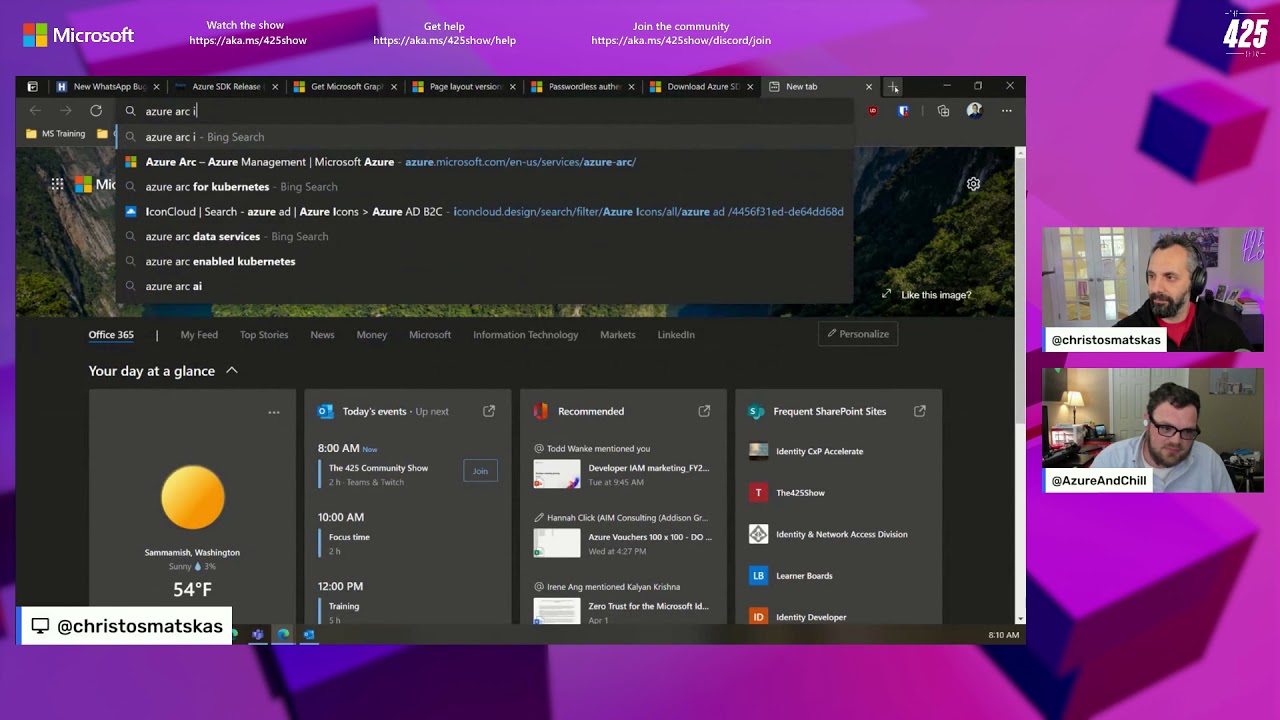Select the News feed tab
The width and height of the screenshot is (1280, 720).
(x=322, y=335)
